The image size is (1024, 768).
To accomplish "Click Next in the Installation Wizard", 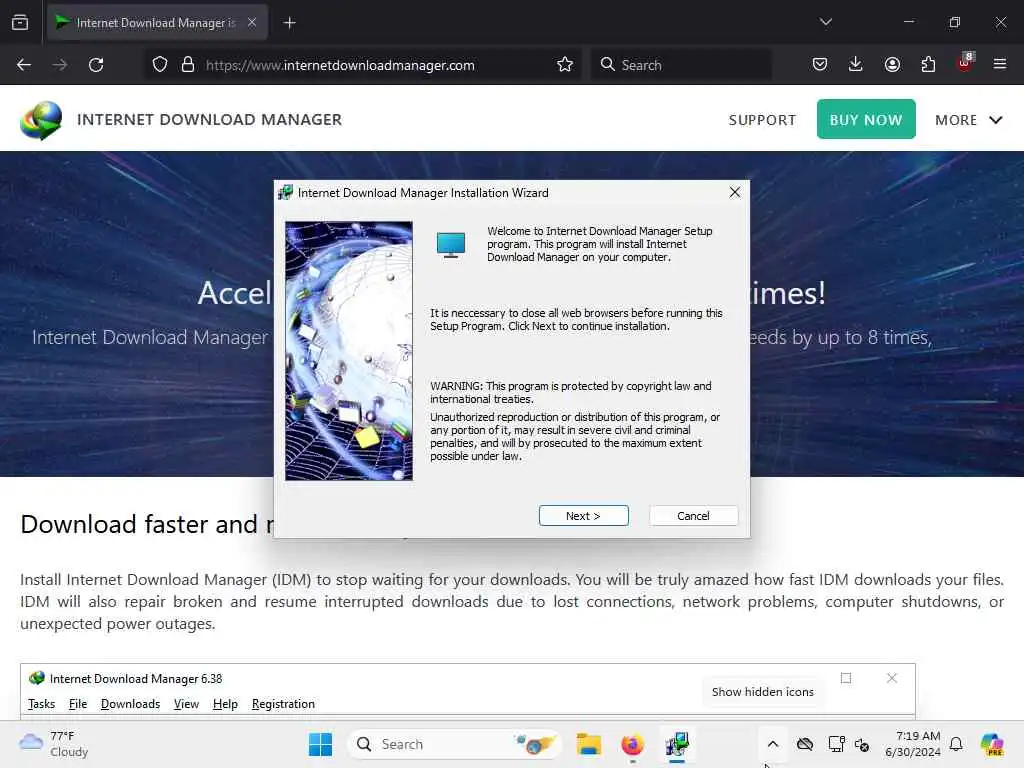I will 583,515.
